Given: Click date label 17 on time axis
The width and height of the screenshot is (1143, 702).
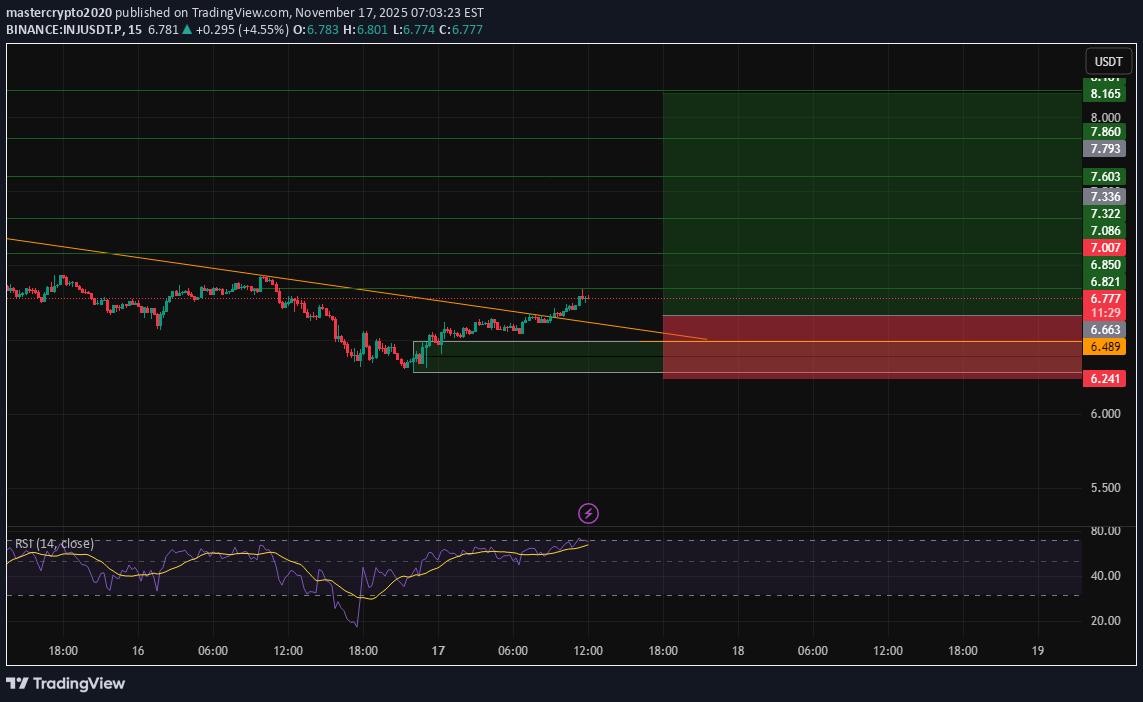Looking at the screenshot, I should click(x=438, y=651).
